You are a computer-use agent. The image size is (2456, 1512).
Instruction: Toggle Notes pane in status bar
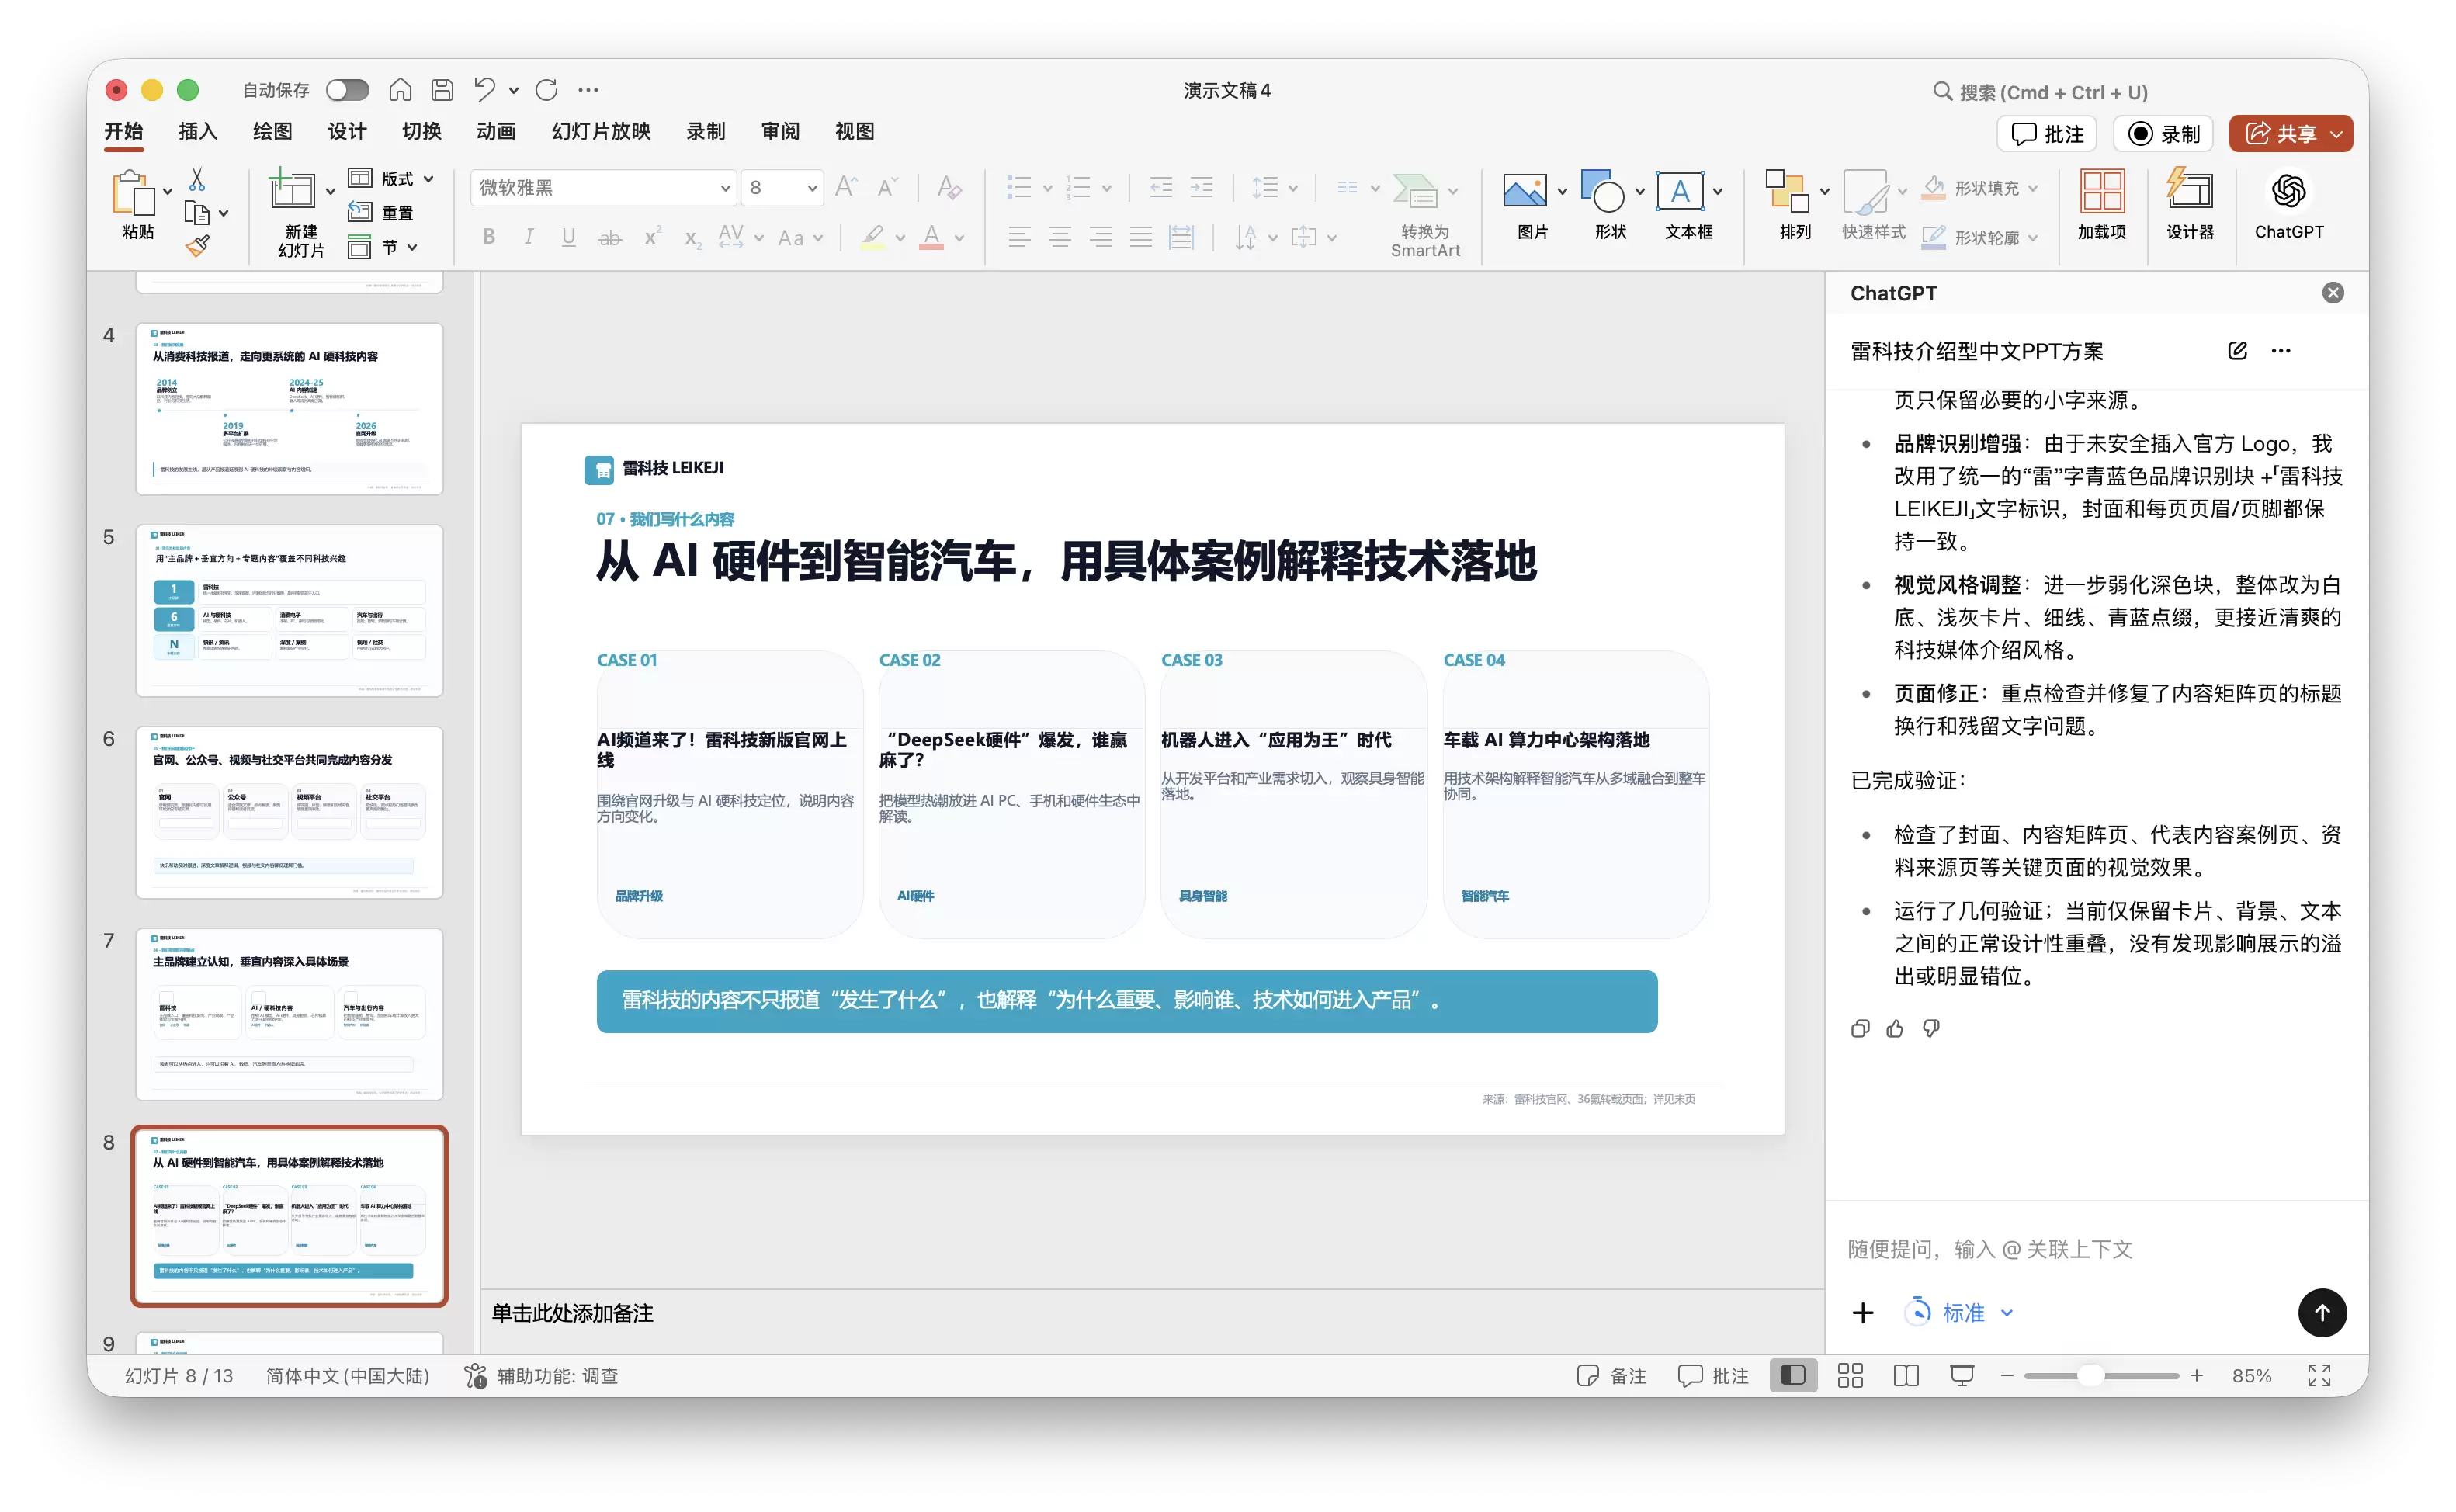pyautogui.click(x=1611, y=1376)
